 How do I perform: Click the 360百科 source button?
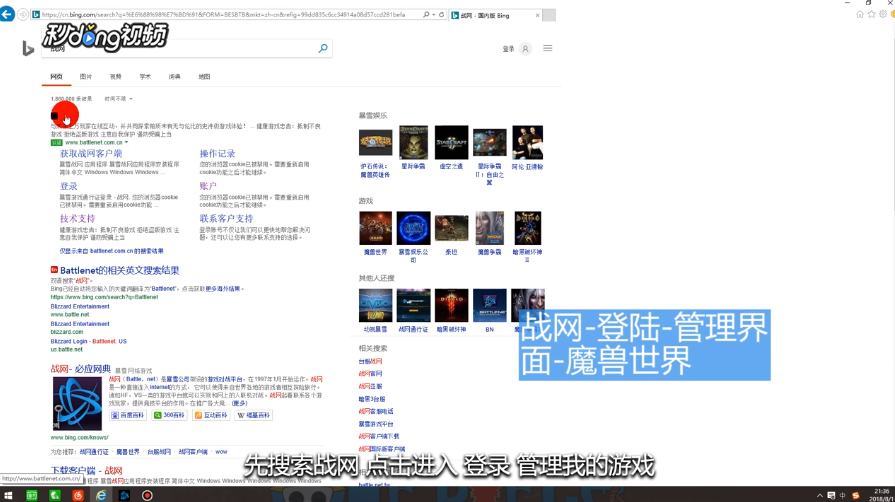[170, 415]
